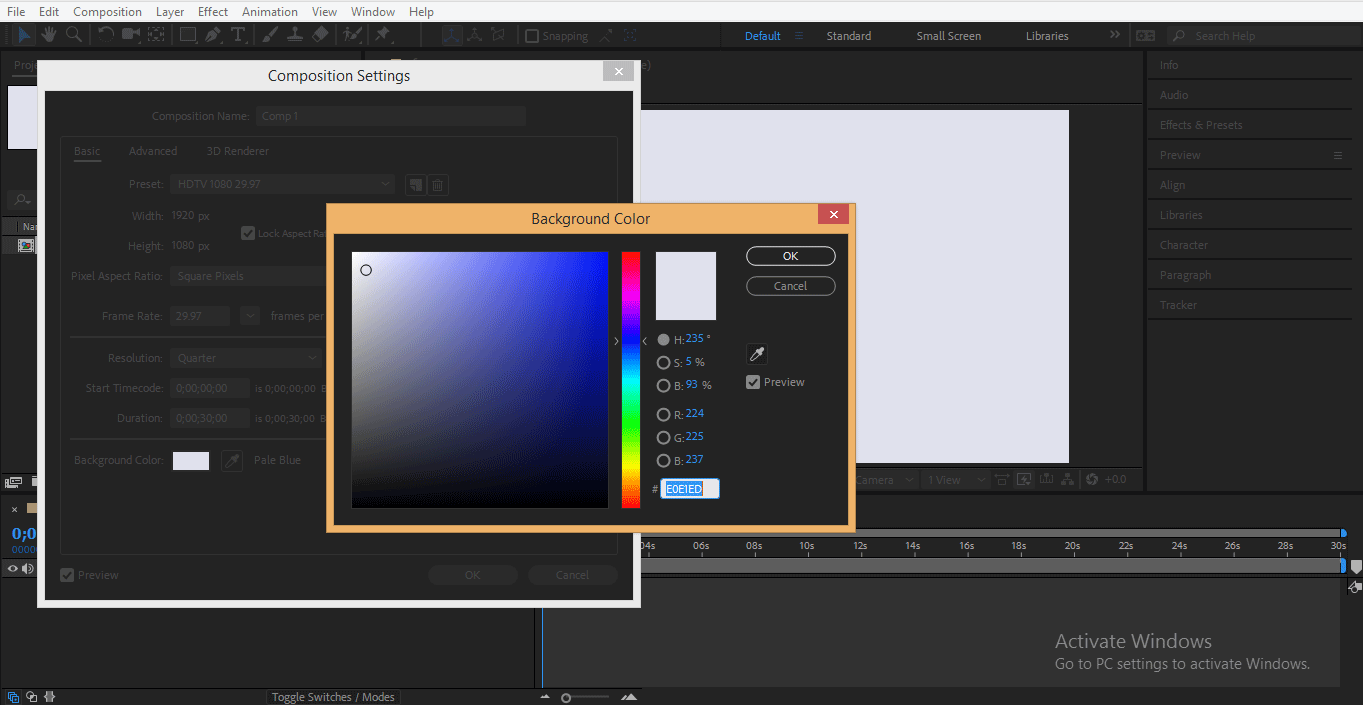The height and width of the screenshot is (705, 1363).
Task: Select the Horizontal Type tool
Action: point(238,35)
